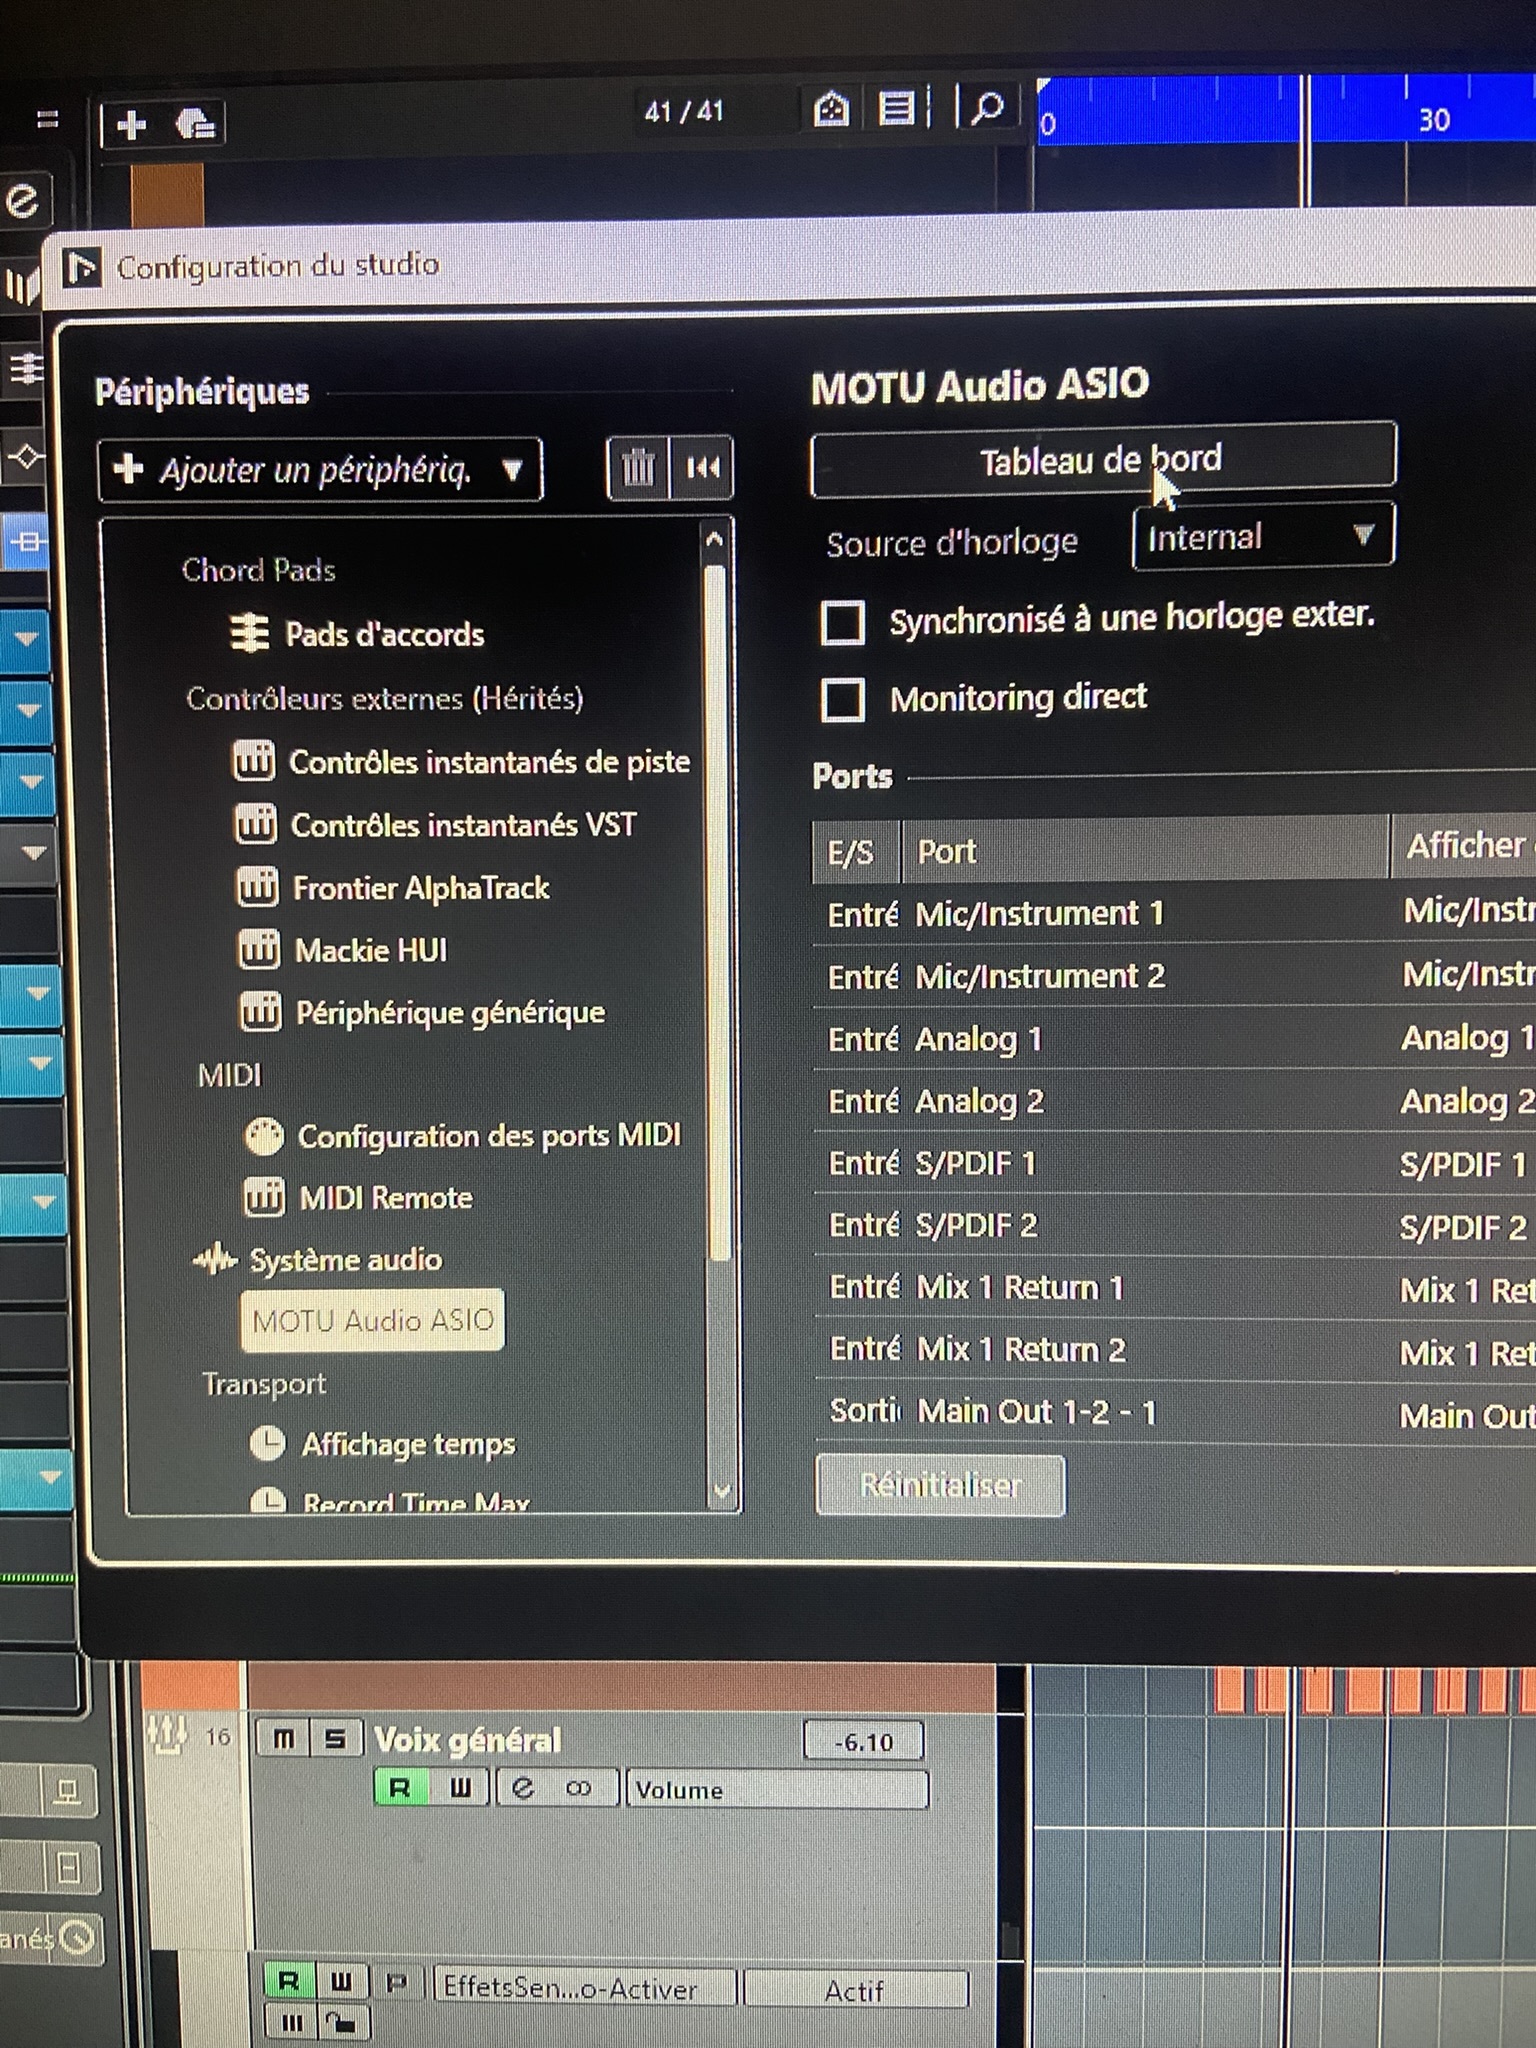Screen dimensions: 1536x2048
Task: Select the Mackie HUI device
Action: (370, 951)
